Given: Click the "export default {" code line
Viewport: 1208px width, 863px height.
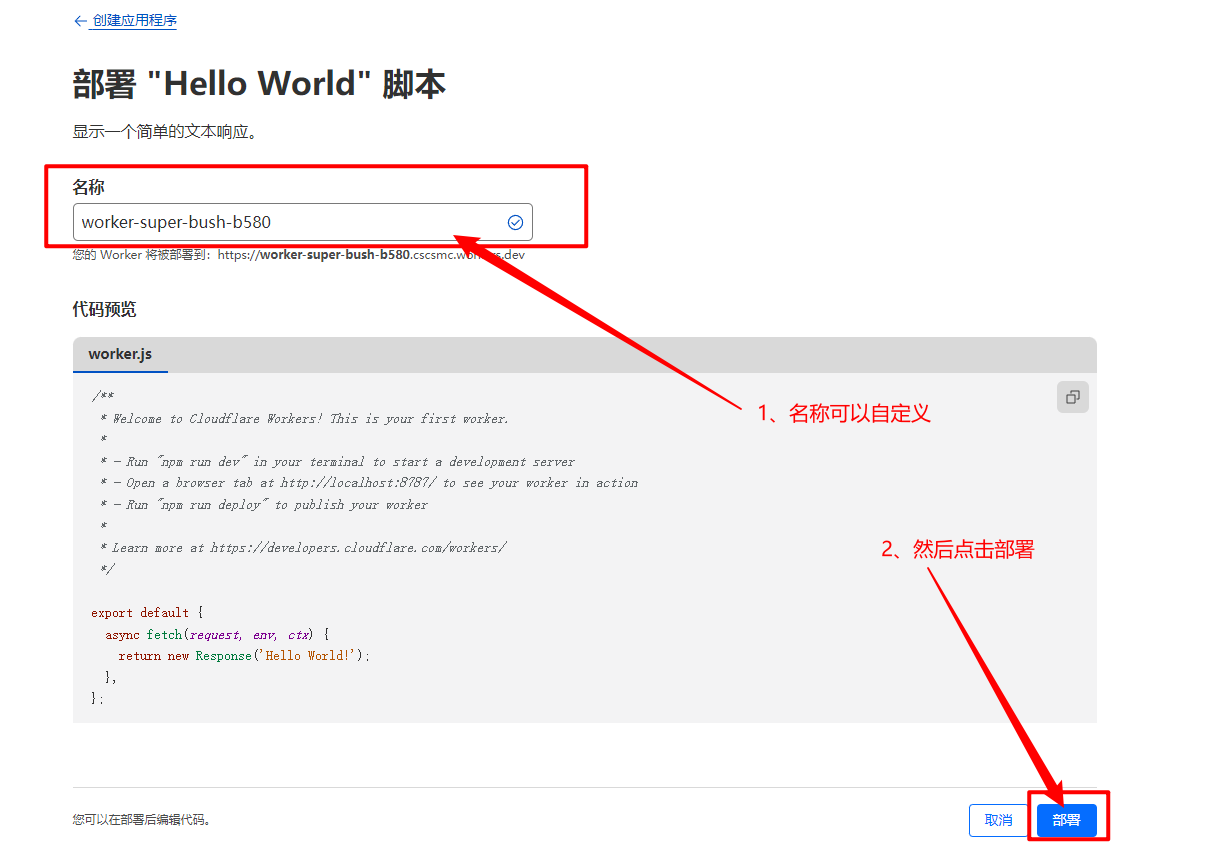Looking at the screenshot, I should click(146, 613).
